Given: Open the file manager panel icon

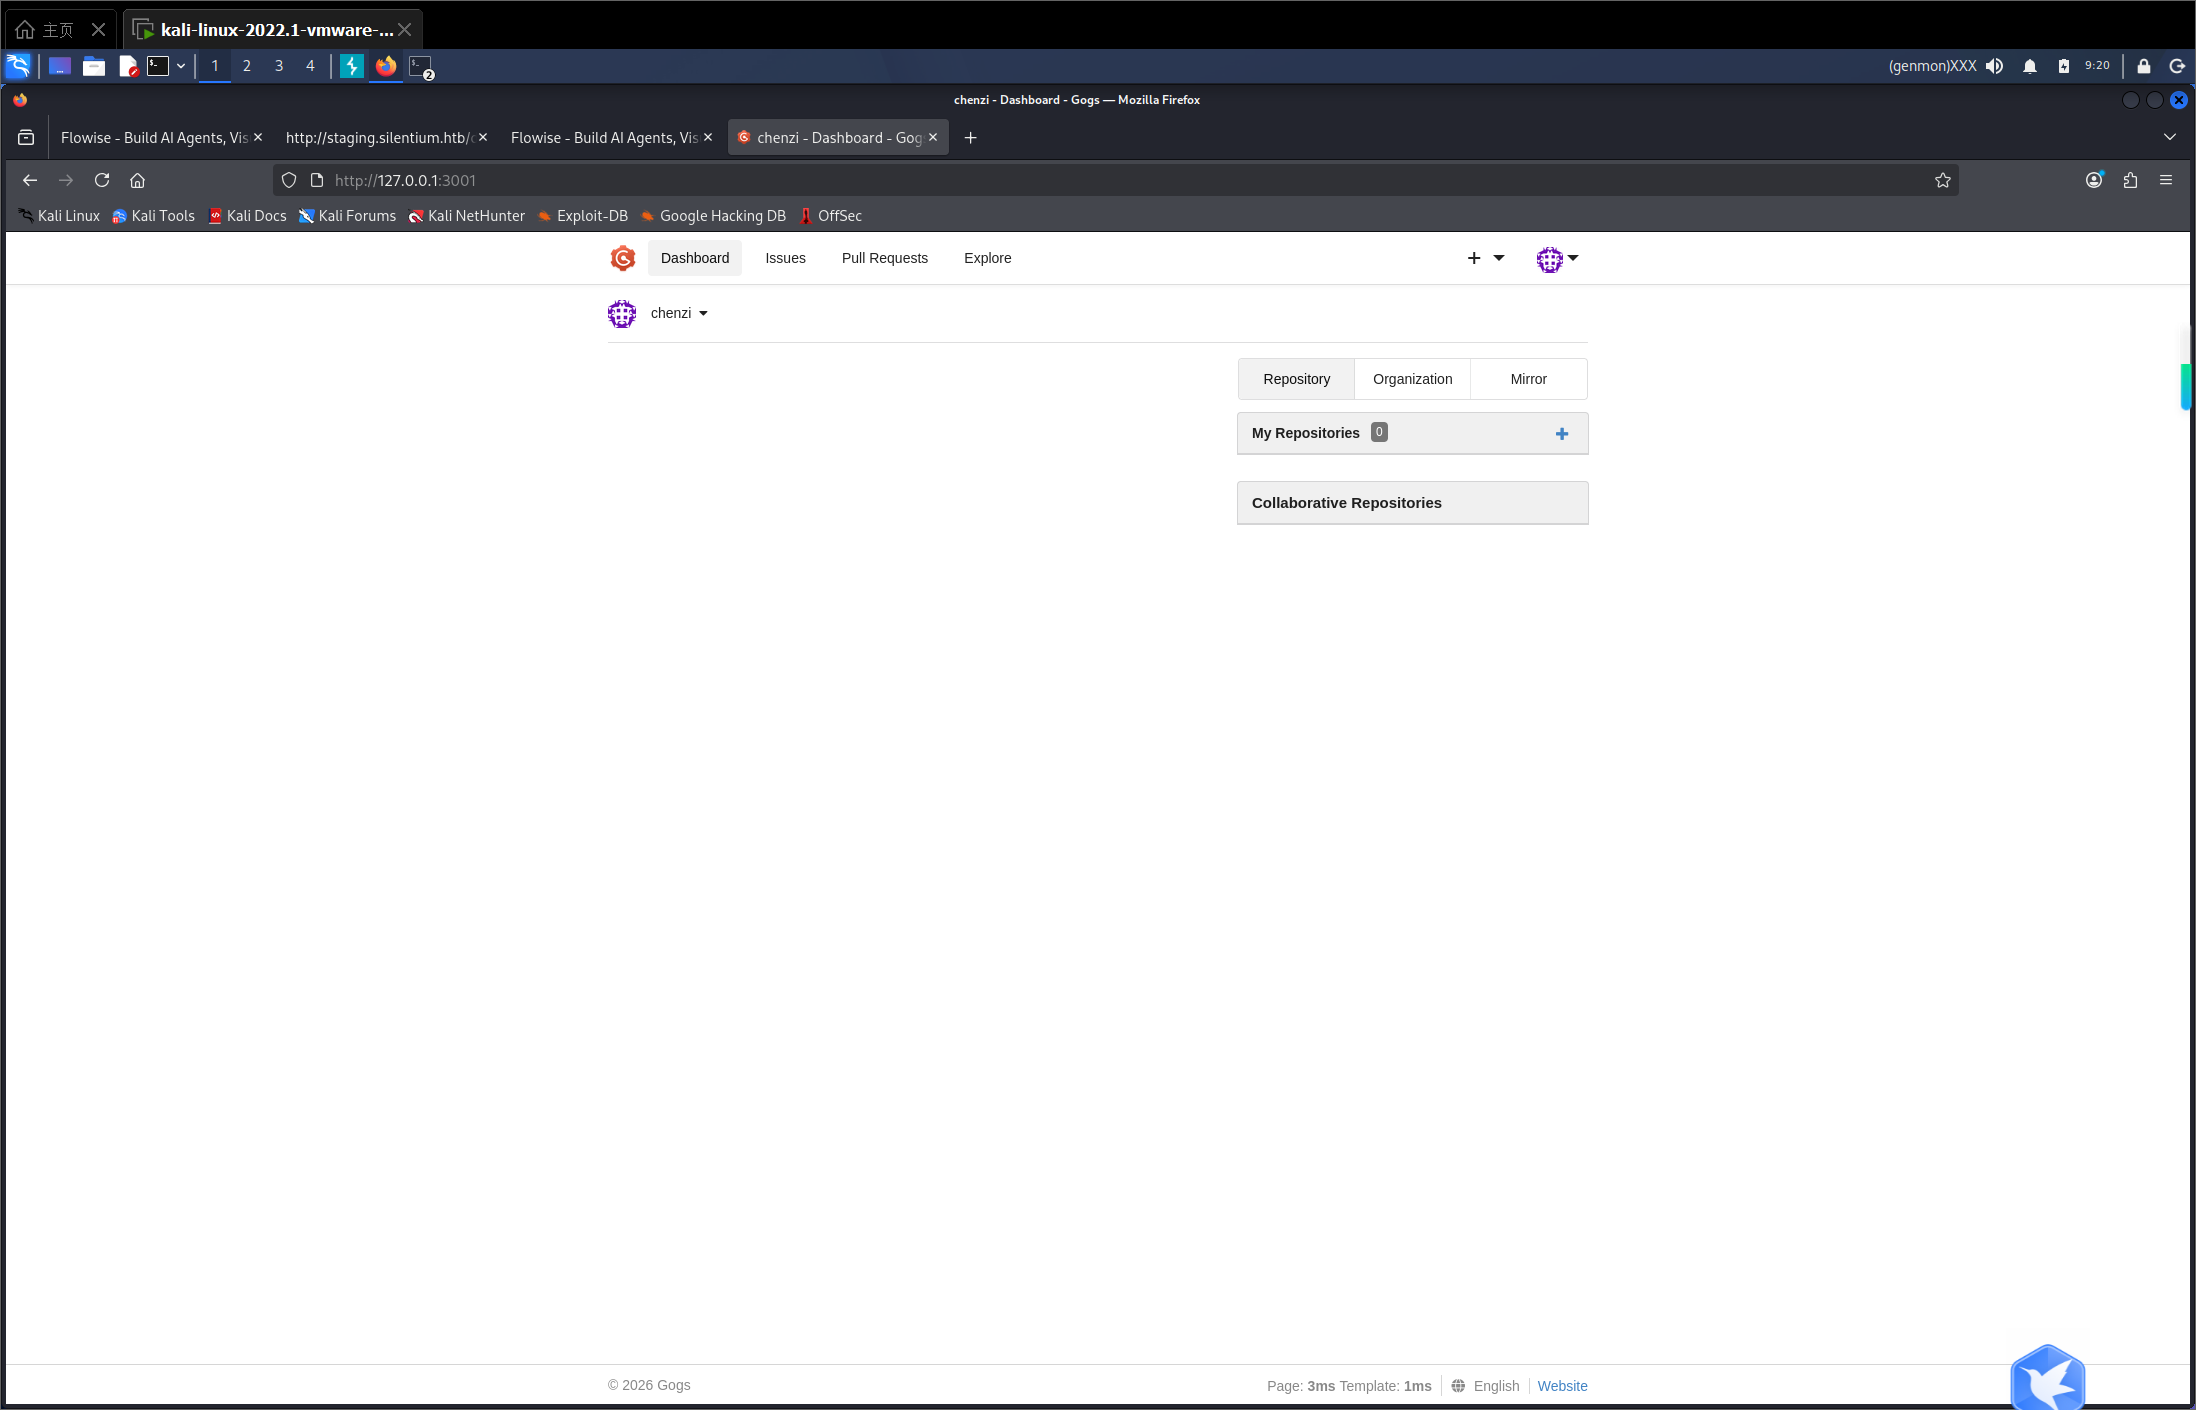Looking at the screenshot, I should coord(94,66).
